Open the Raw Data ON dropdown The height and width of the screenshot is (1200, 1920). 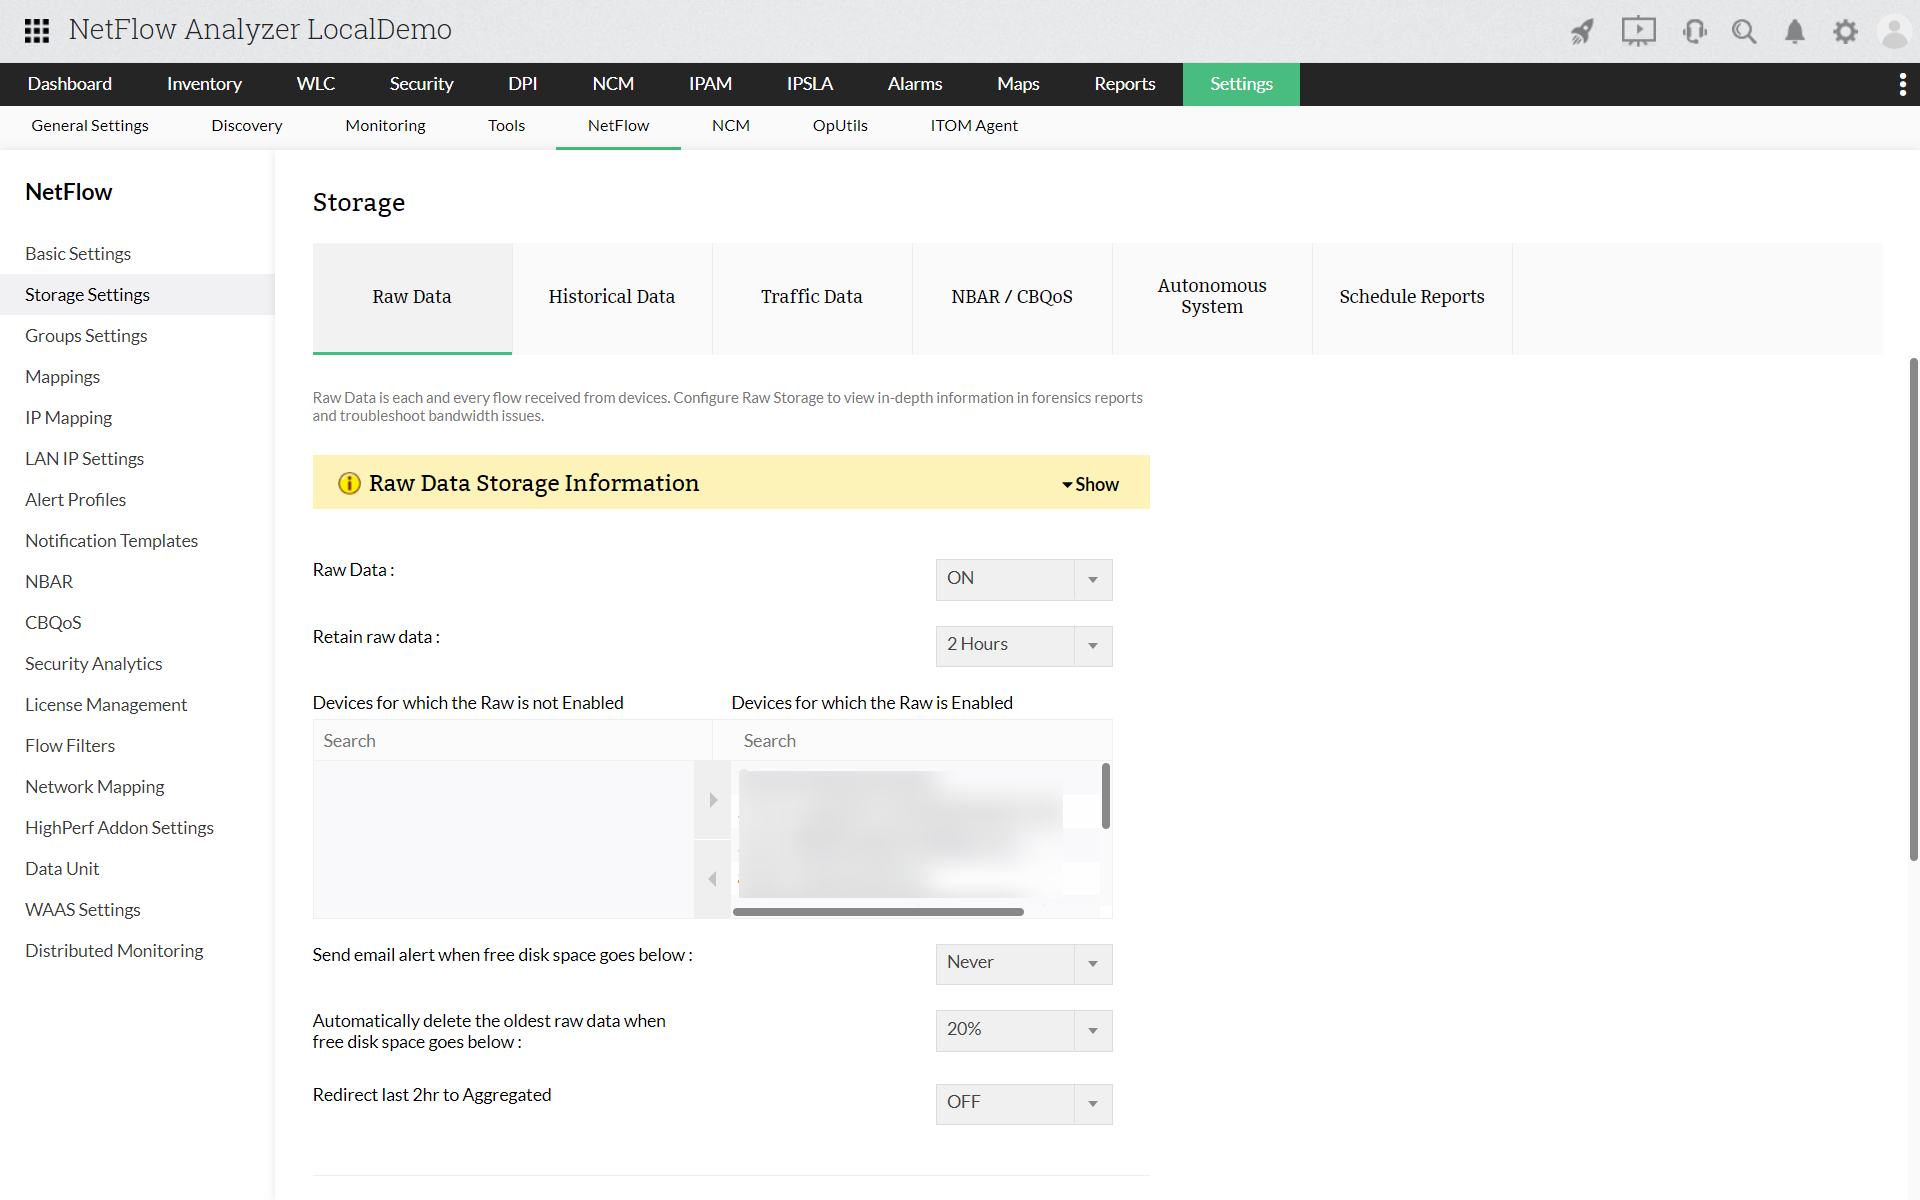pyautogui.click(x=1023, y=579)
